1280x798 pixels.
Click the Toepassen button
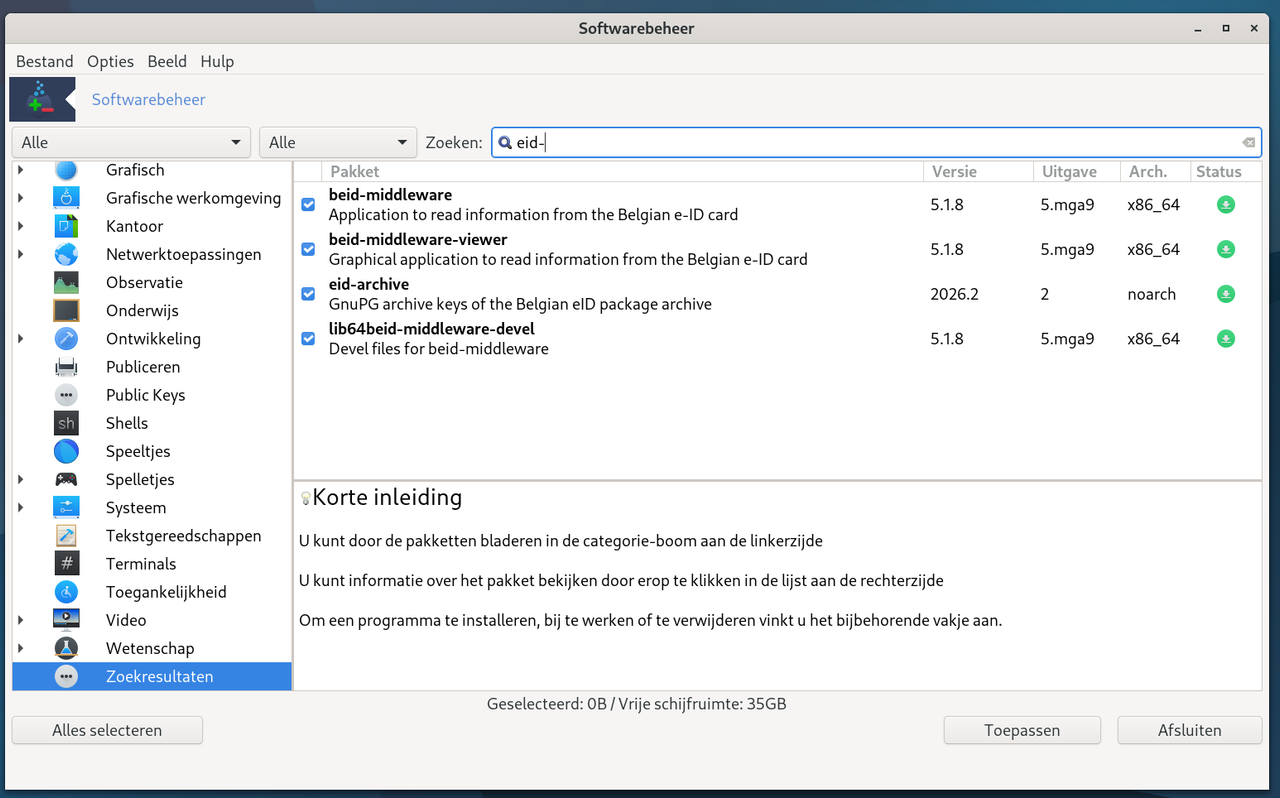[x=1022, y=730]
